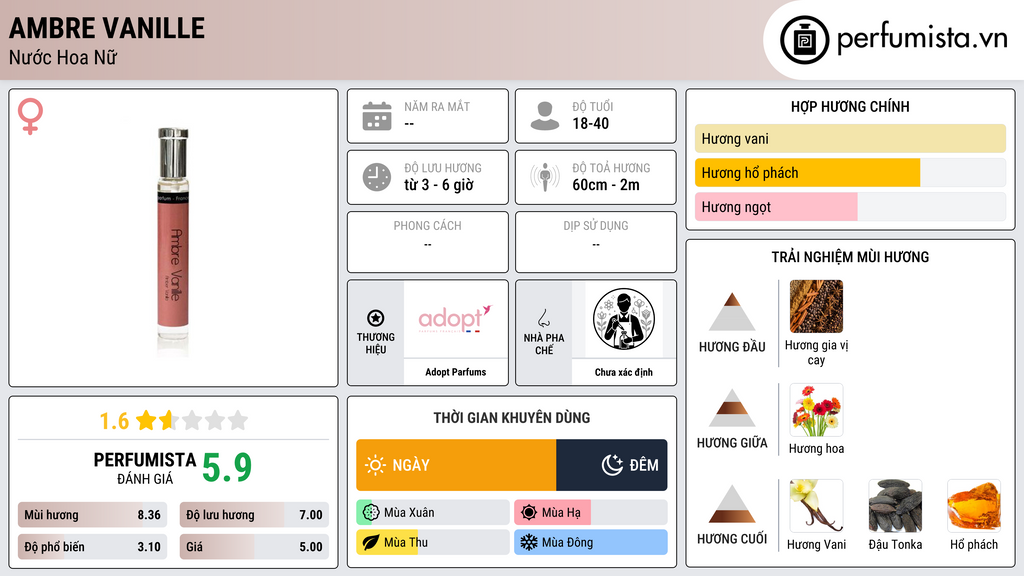Click the clock icon for Độ lưu hương
Viewport: 1024px width, 576px height.
click(x=377, y=177)
